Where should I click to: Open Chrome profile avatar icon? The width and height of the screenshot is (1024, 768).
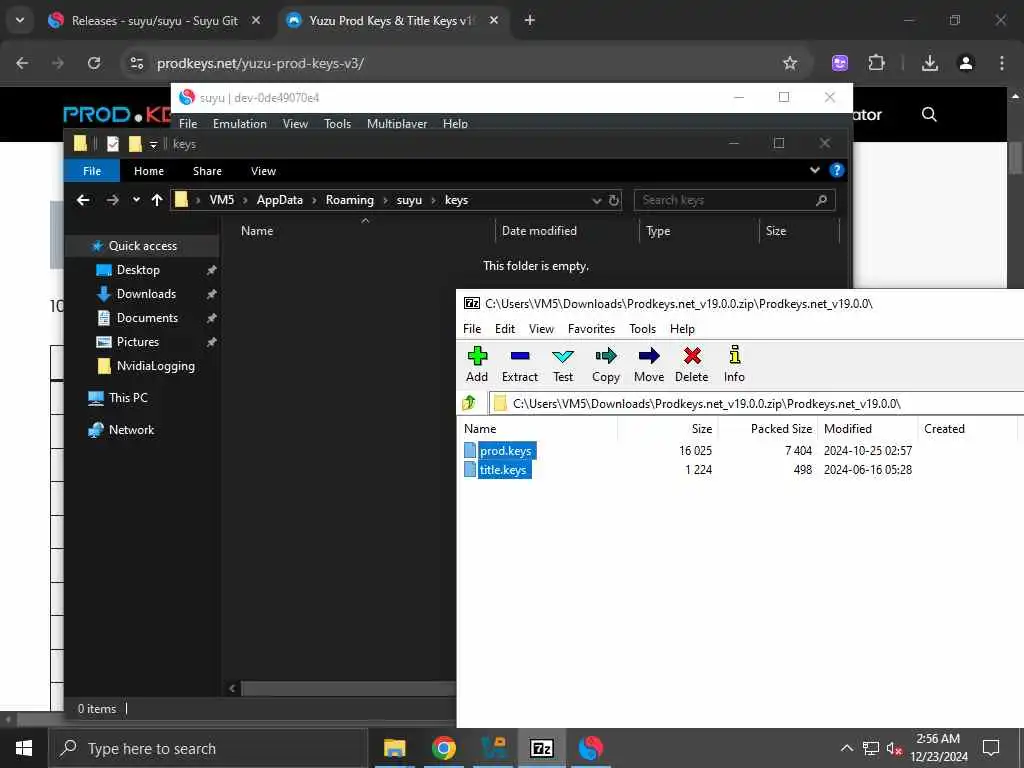pos(965,63)
